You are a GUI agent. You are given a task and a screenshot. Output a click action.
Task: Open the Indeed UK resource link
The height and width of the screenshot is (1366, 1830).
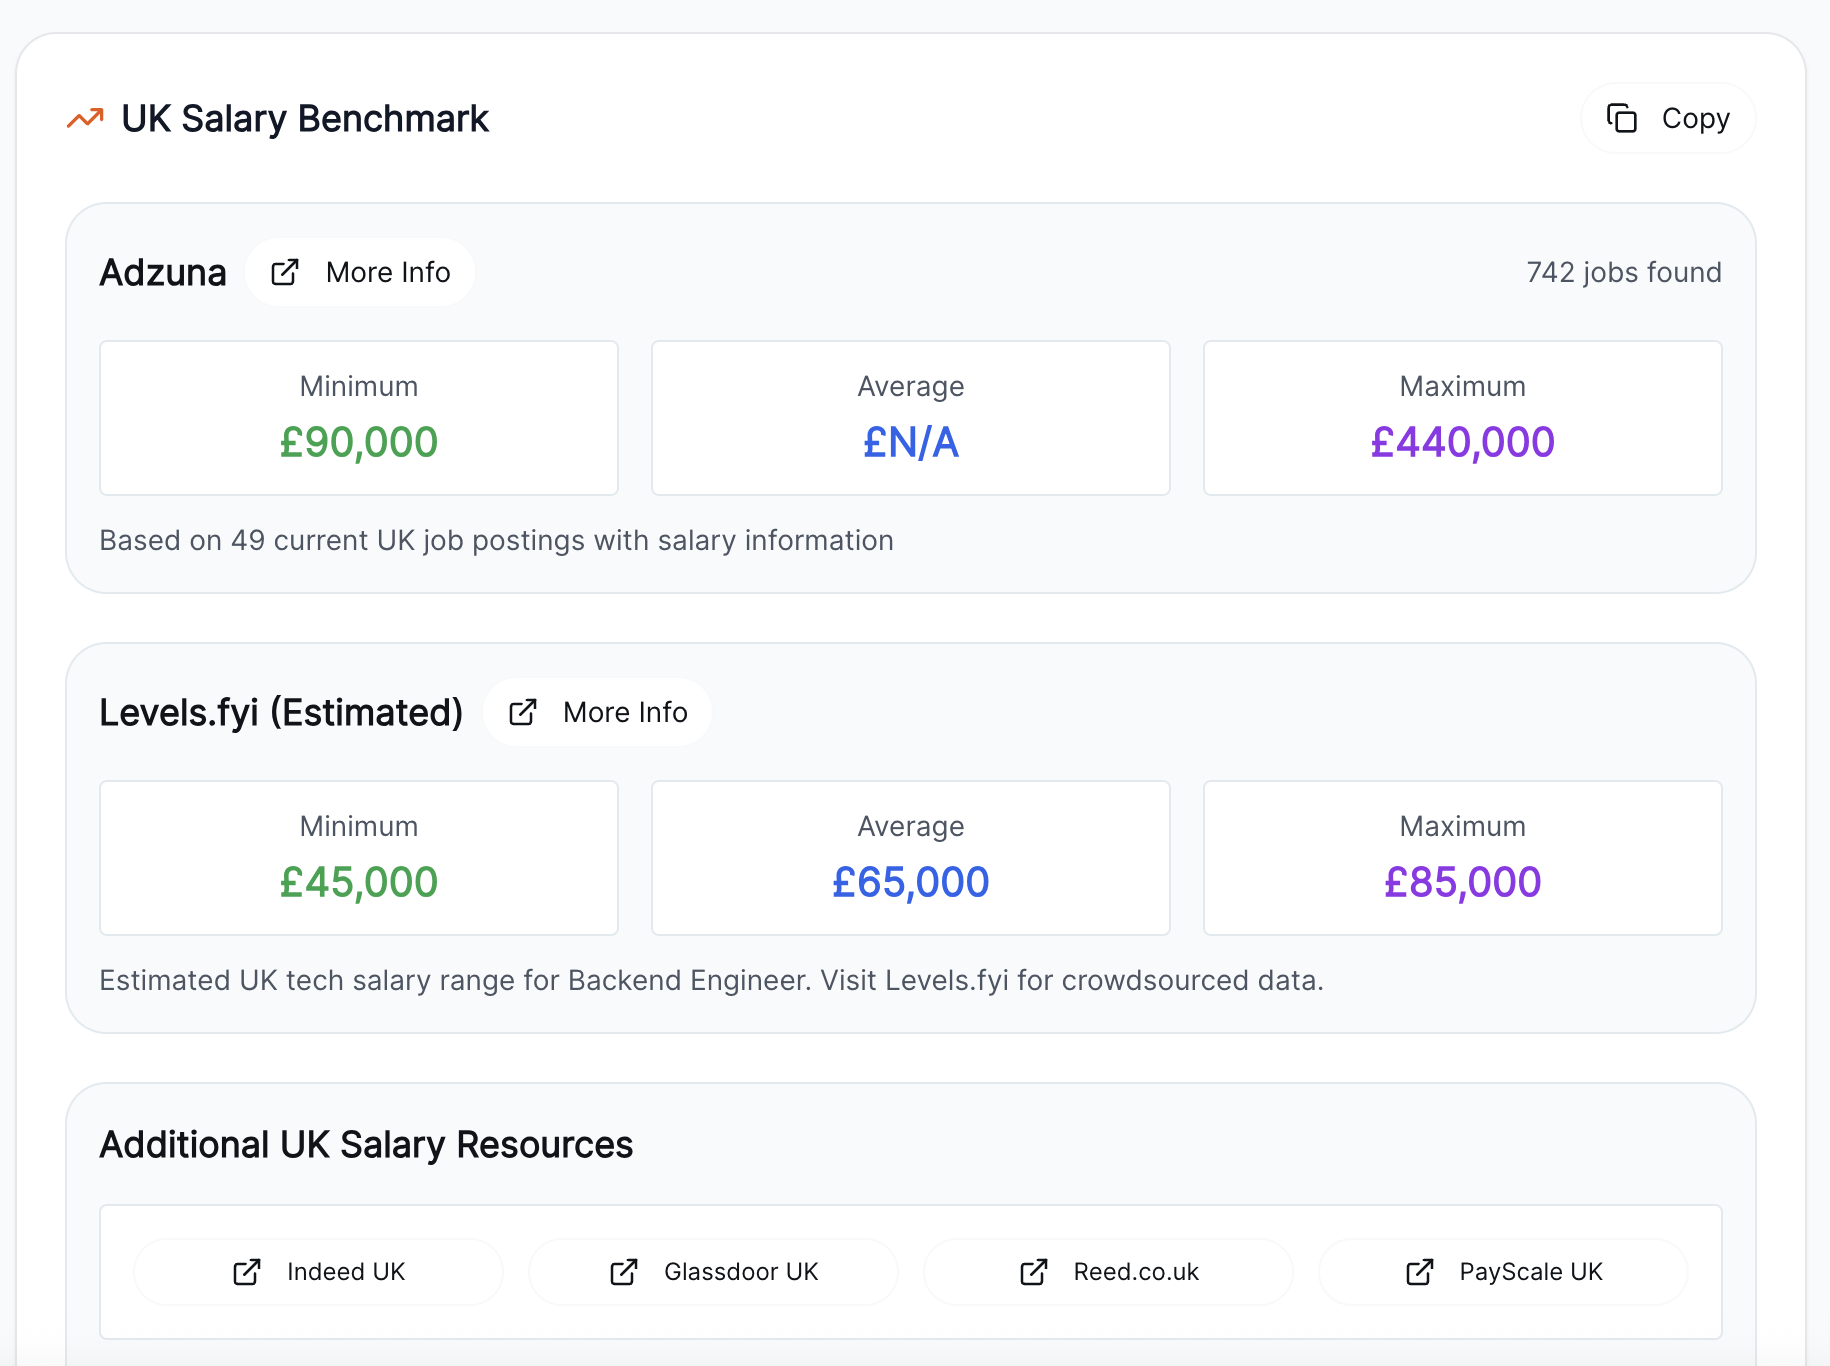coord(318,1272)
